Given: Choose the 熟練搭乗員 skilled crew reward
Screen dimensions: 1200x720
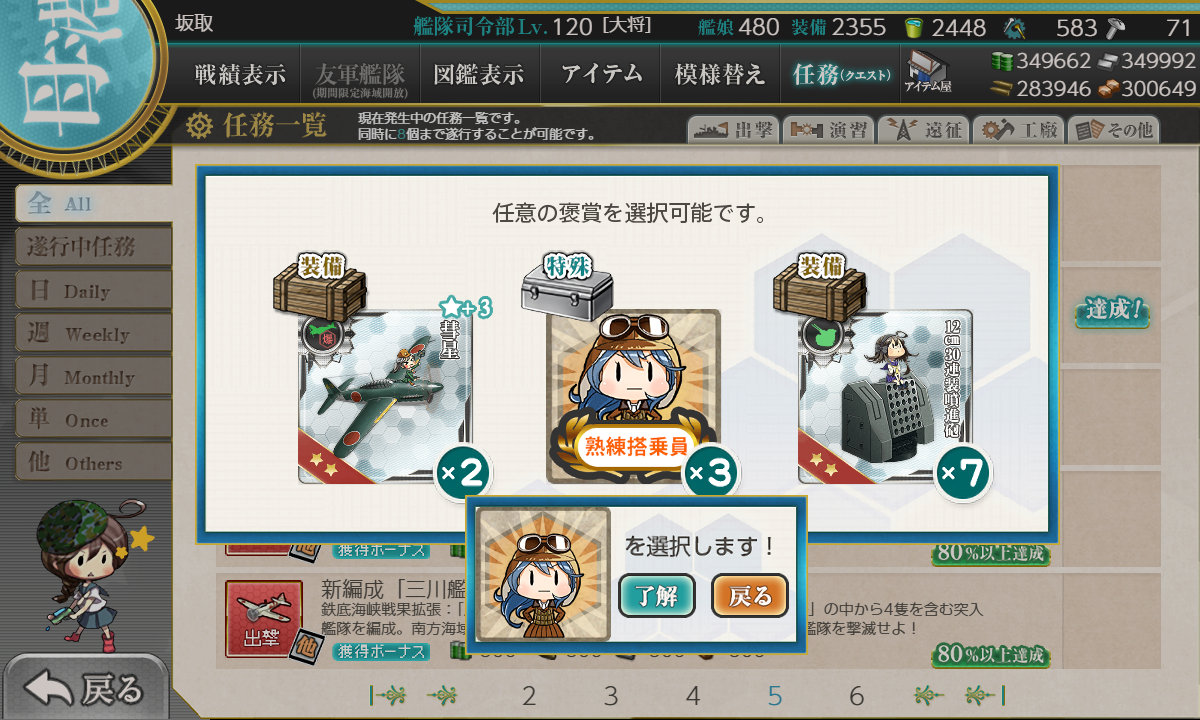Looking at the screenshot, I should coord(633,397).
